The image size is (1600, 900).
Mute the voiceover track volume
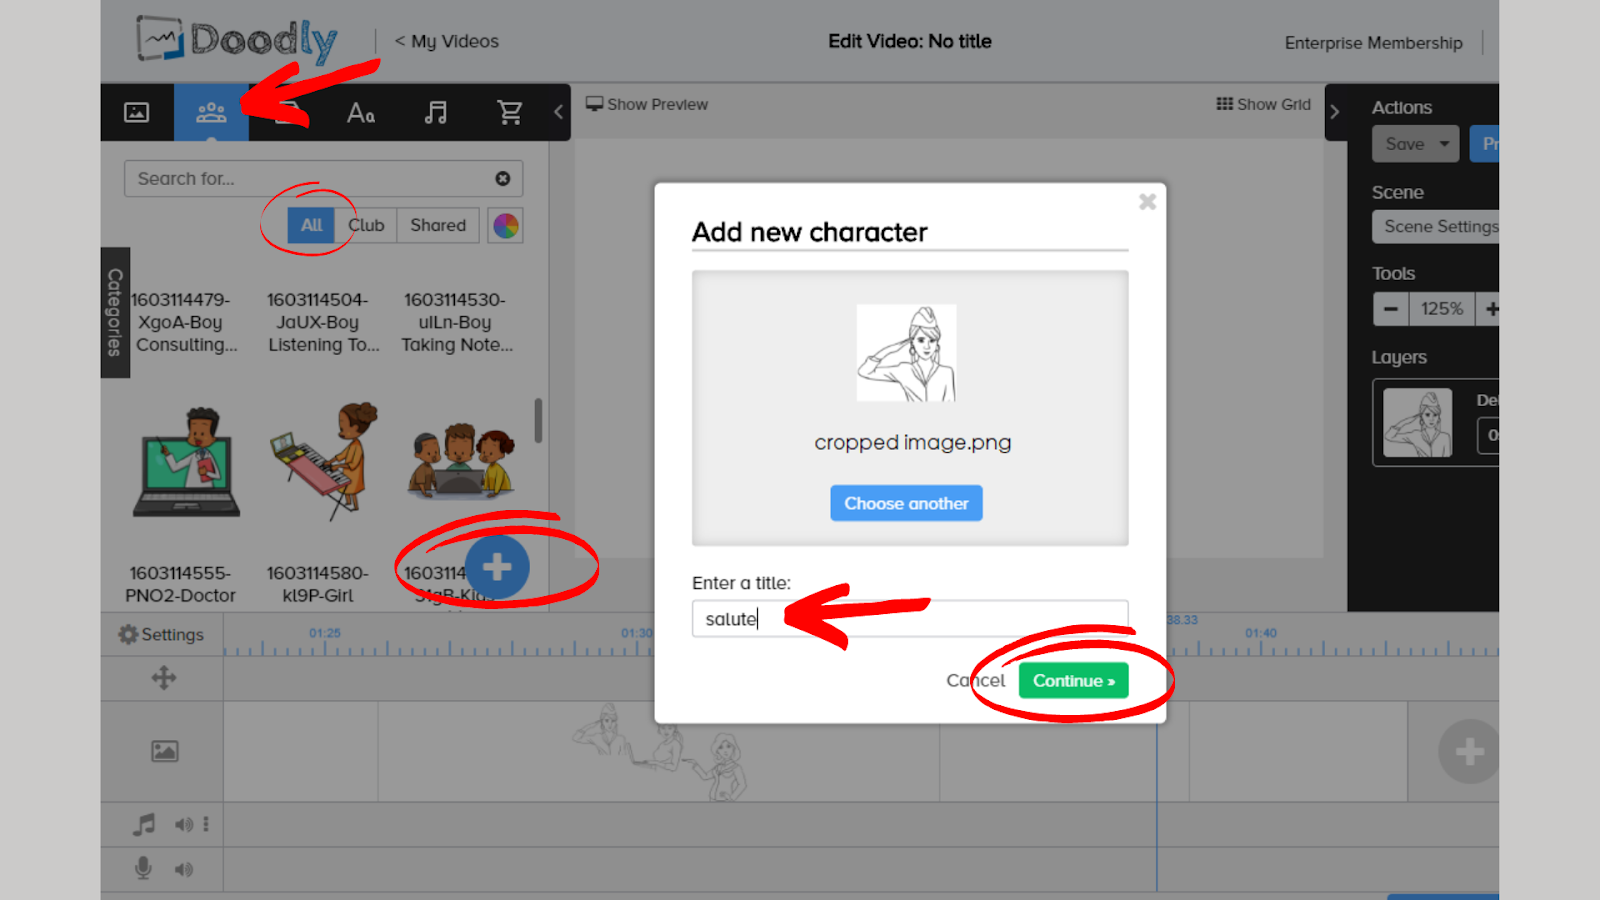point(184,870)
